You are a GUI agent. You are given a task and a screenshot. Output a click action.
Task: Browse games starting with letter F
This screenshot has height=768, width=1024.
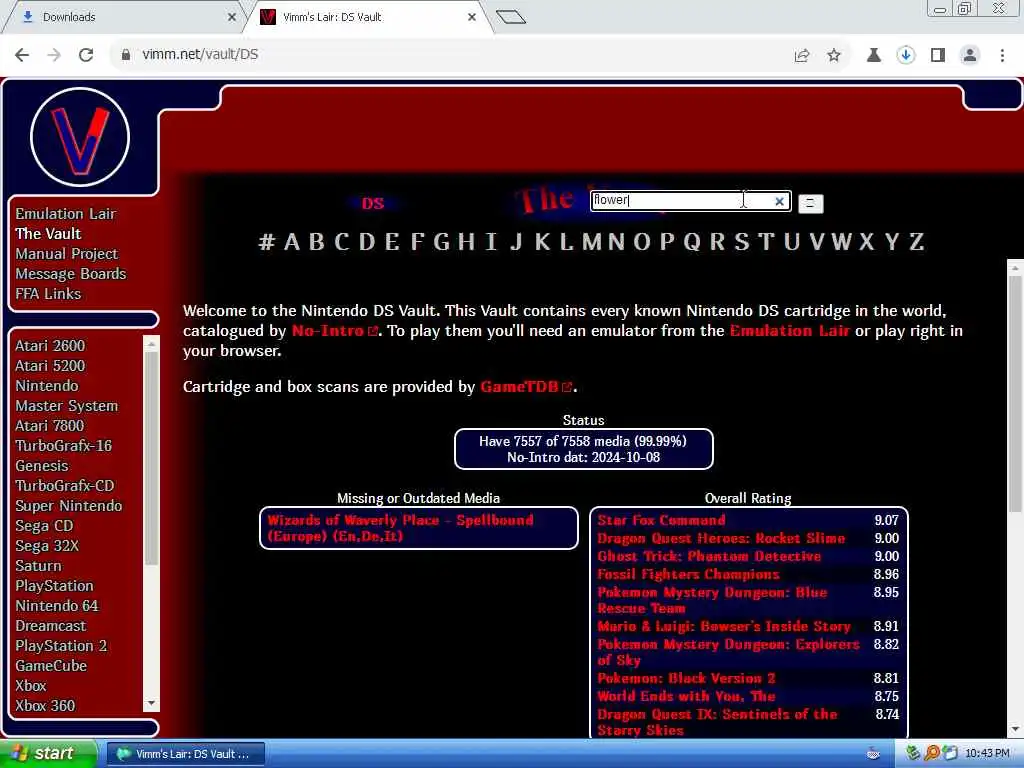pyautogui.click(x=417, y=242)
